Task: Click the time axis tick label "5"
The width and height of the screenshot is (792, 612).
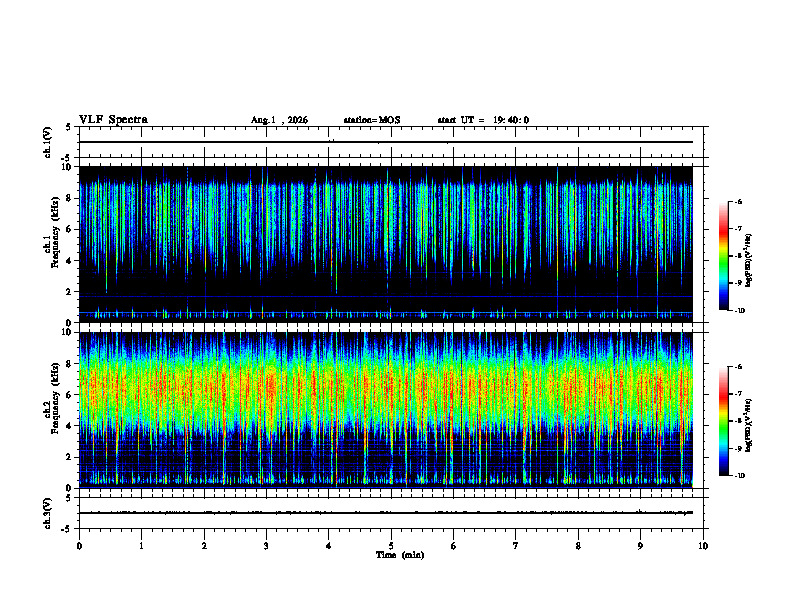Action: click(391, 546)
